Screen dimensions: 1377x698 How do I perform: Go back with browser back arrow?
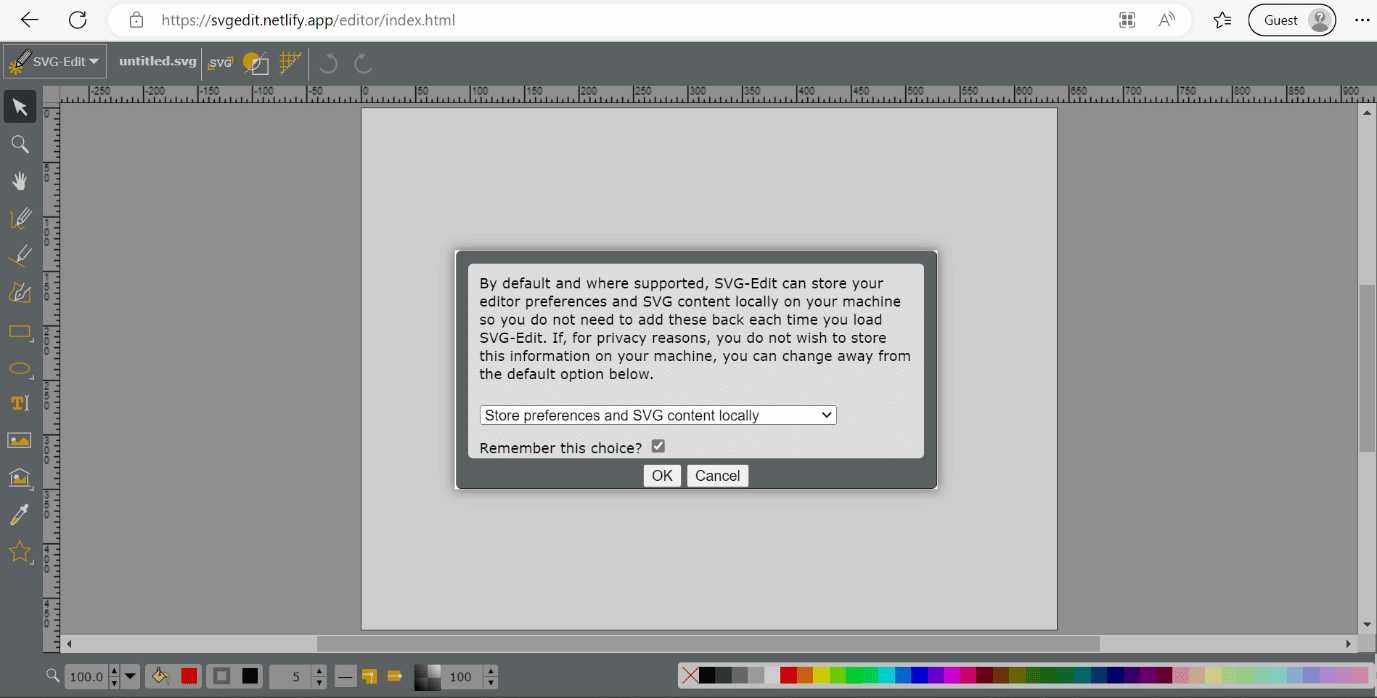(29, 20)
